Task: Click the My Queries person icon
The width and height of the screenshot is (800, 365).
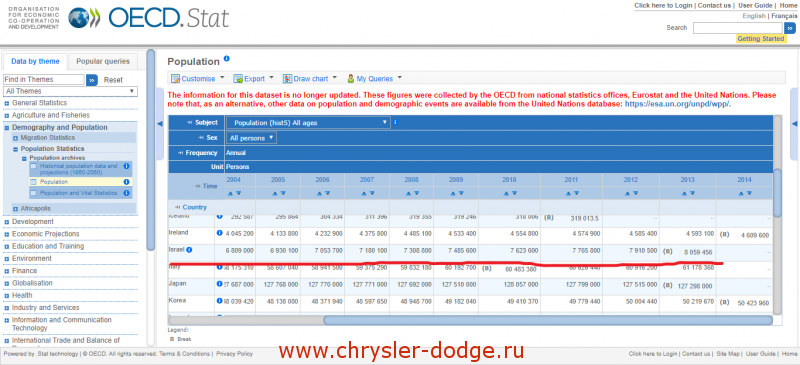Action: [351, 79]
